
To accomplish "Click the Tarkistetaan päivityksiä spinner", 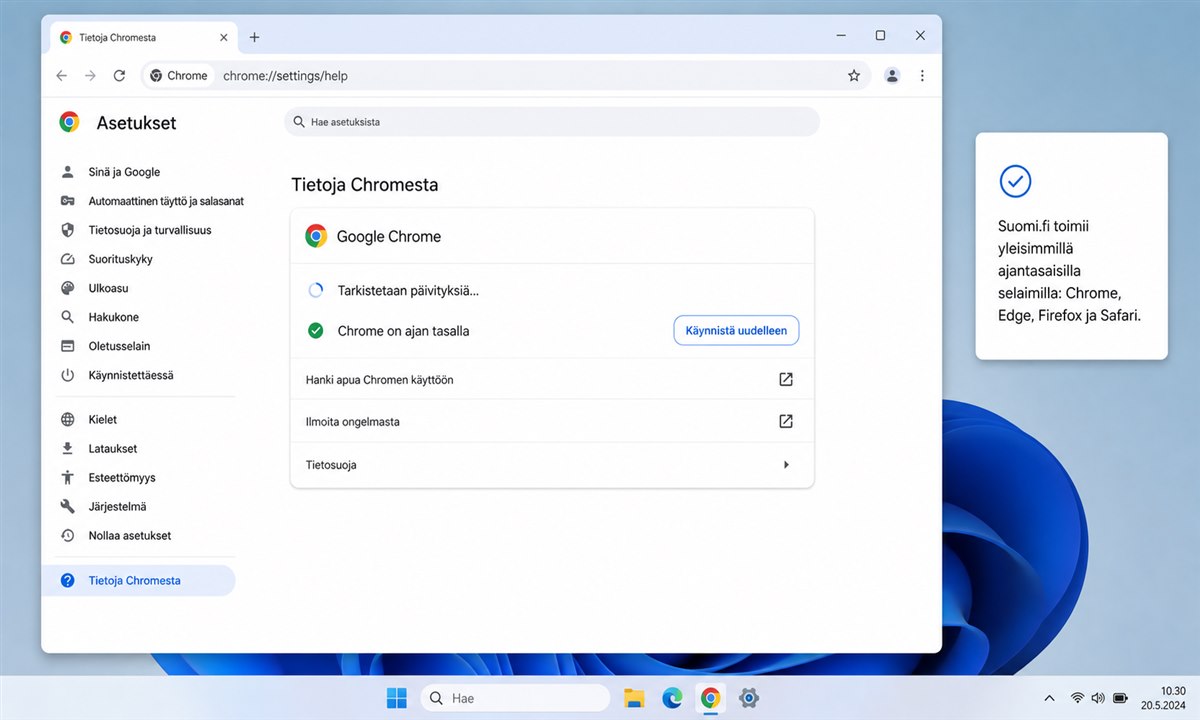I will tap(316, 291).
